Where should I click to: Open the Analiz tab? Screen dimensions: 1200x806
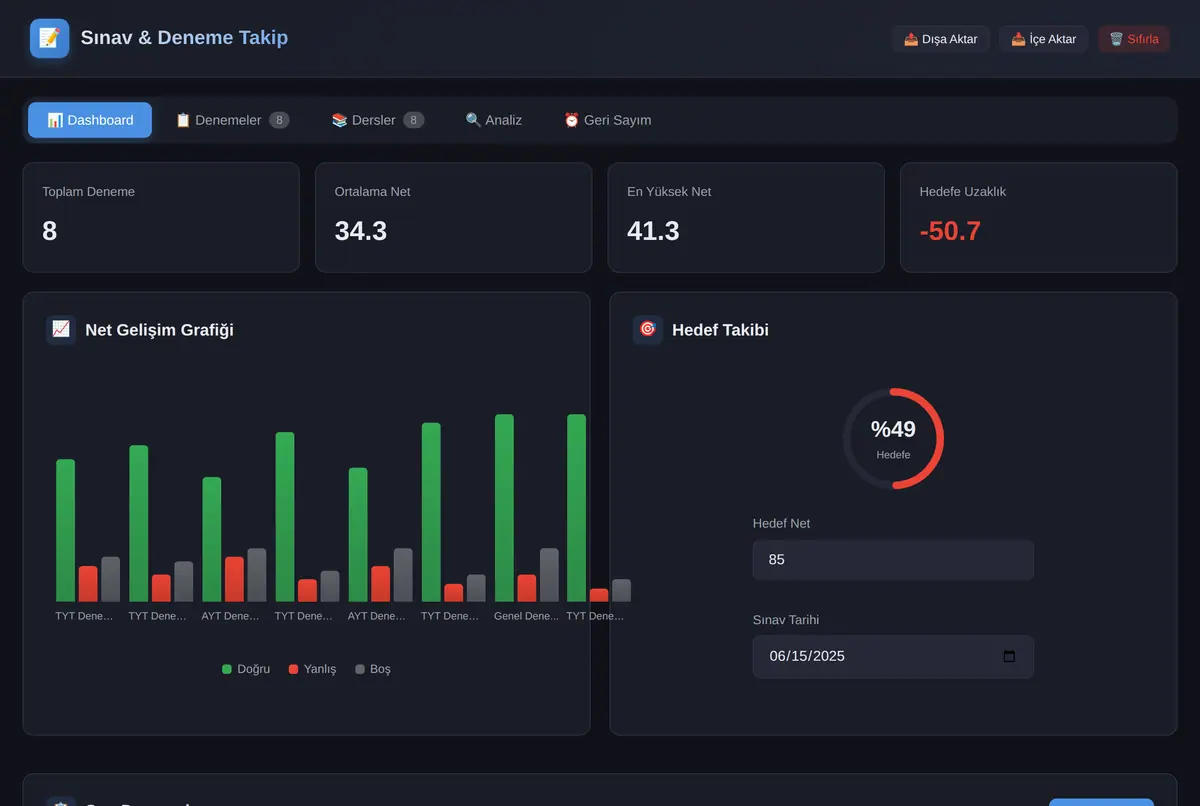(x=494, y=120)
